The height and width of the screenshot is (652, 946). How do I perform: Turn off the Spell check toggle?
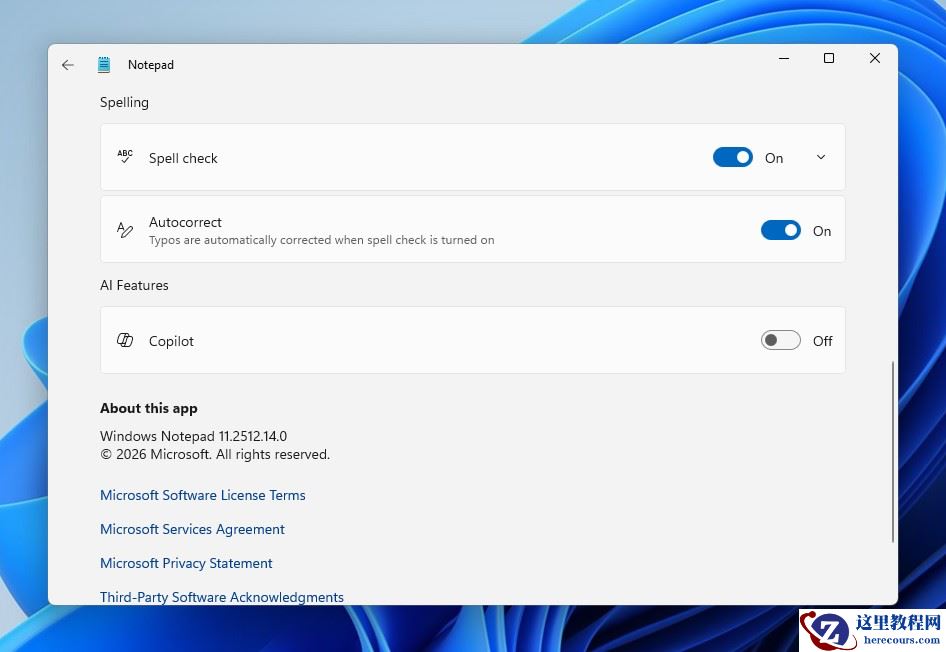click(732, 158)
